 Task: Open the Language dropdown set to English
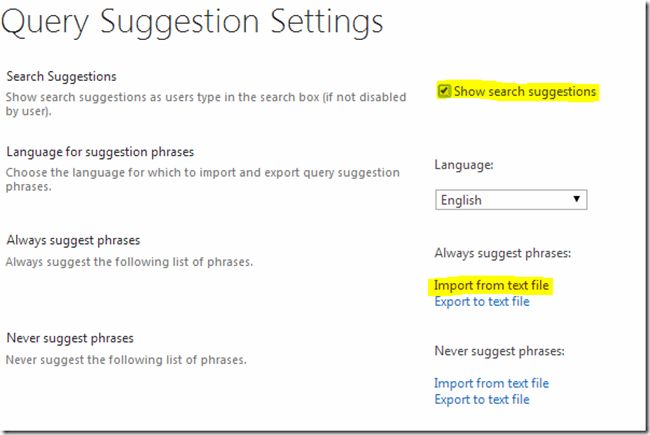pyautogui.click(x=510, y=200)
